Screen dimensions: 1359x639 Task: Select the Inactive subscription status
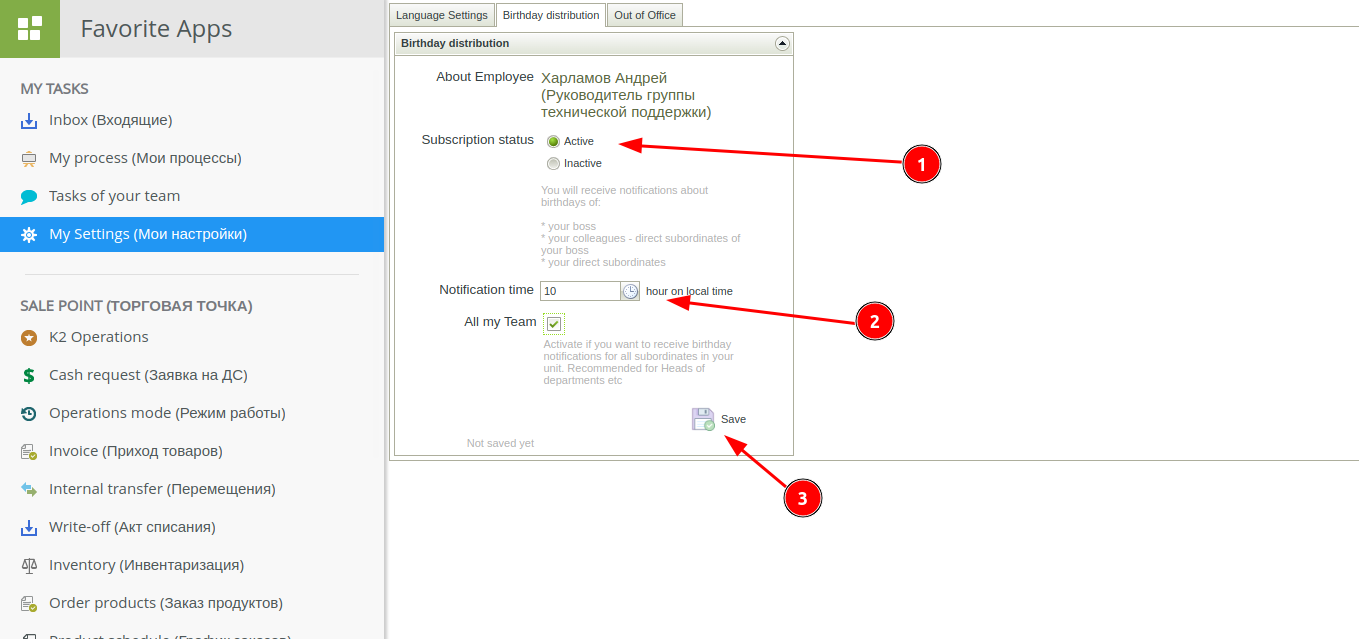pos(553,163)
